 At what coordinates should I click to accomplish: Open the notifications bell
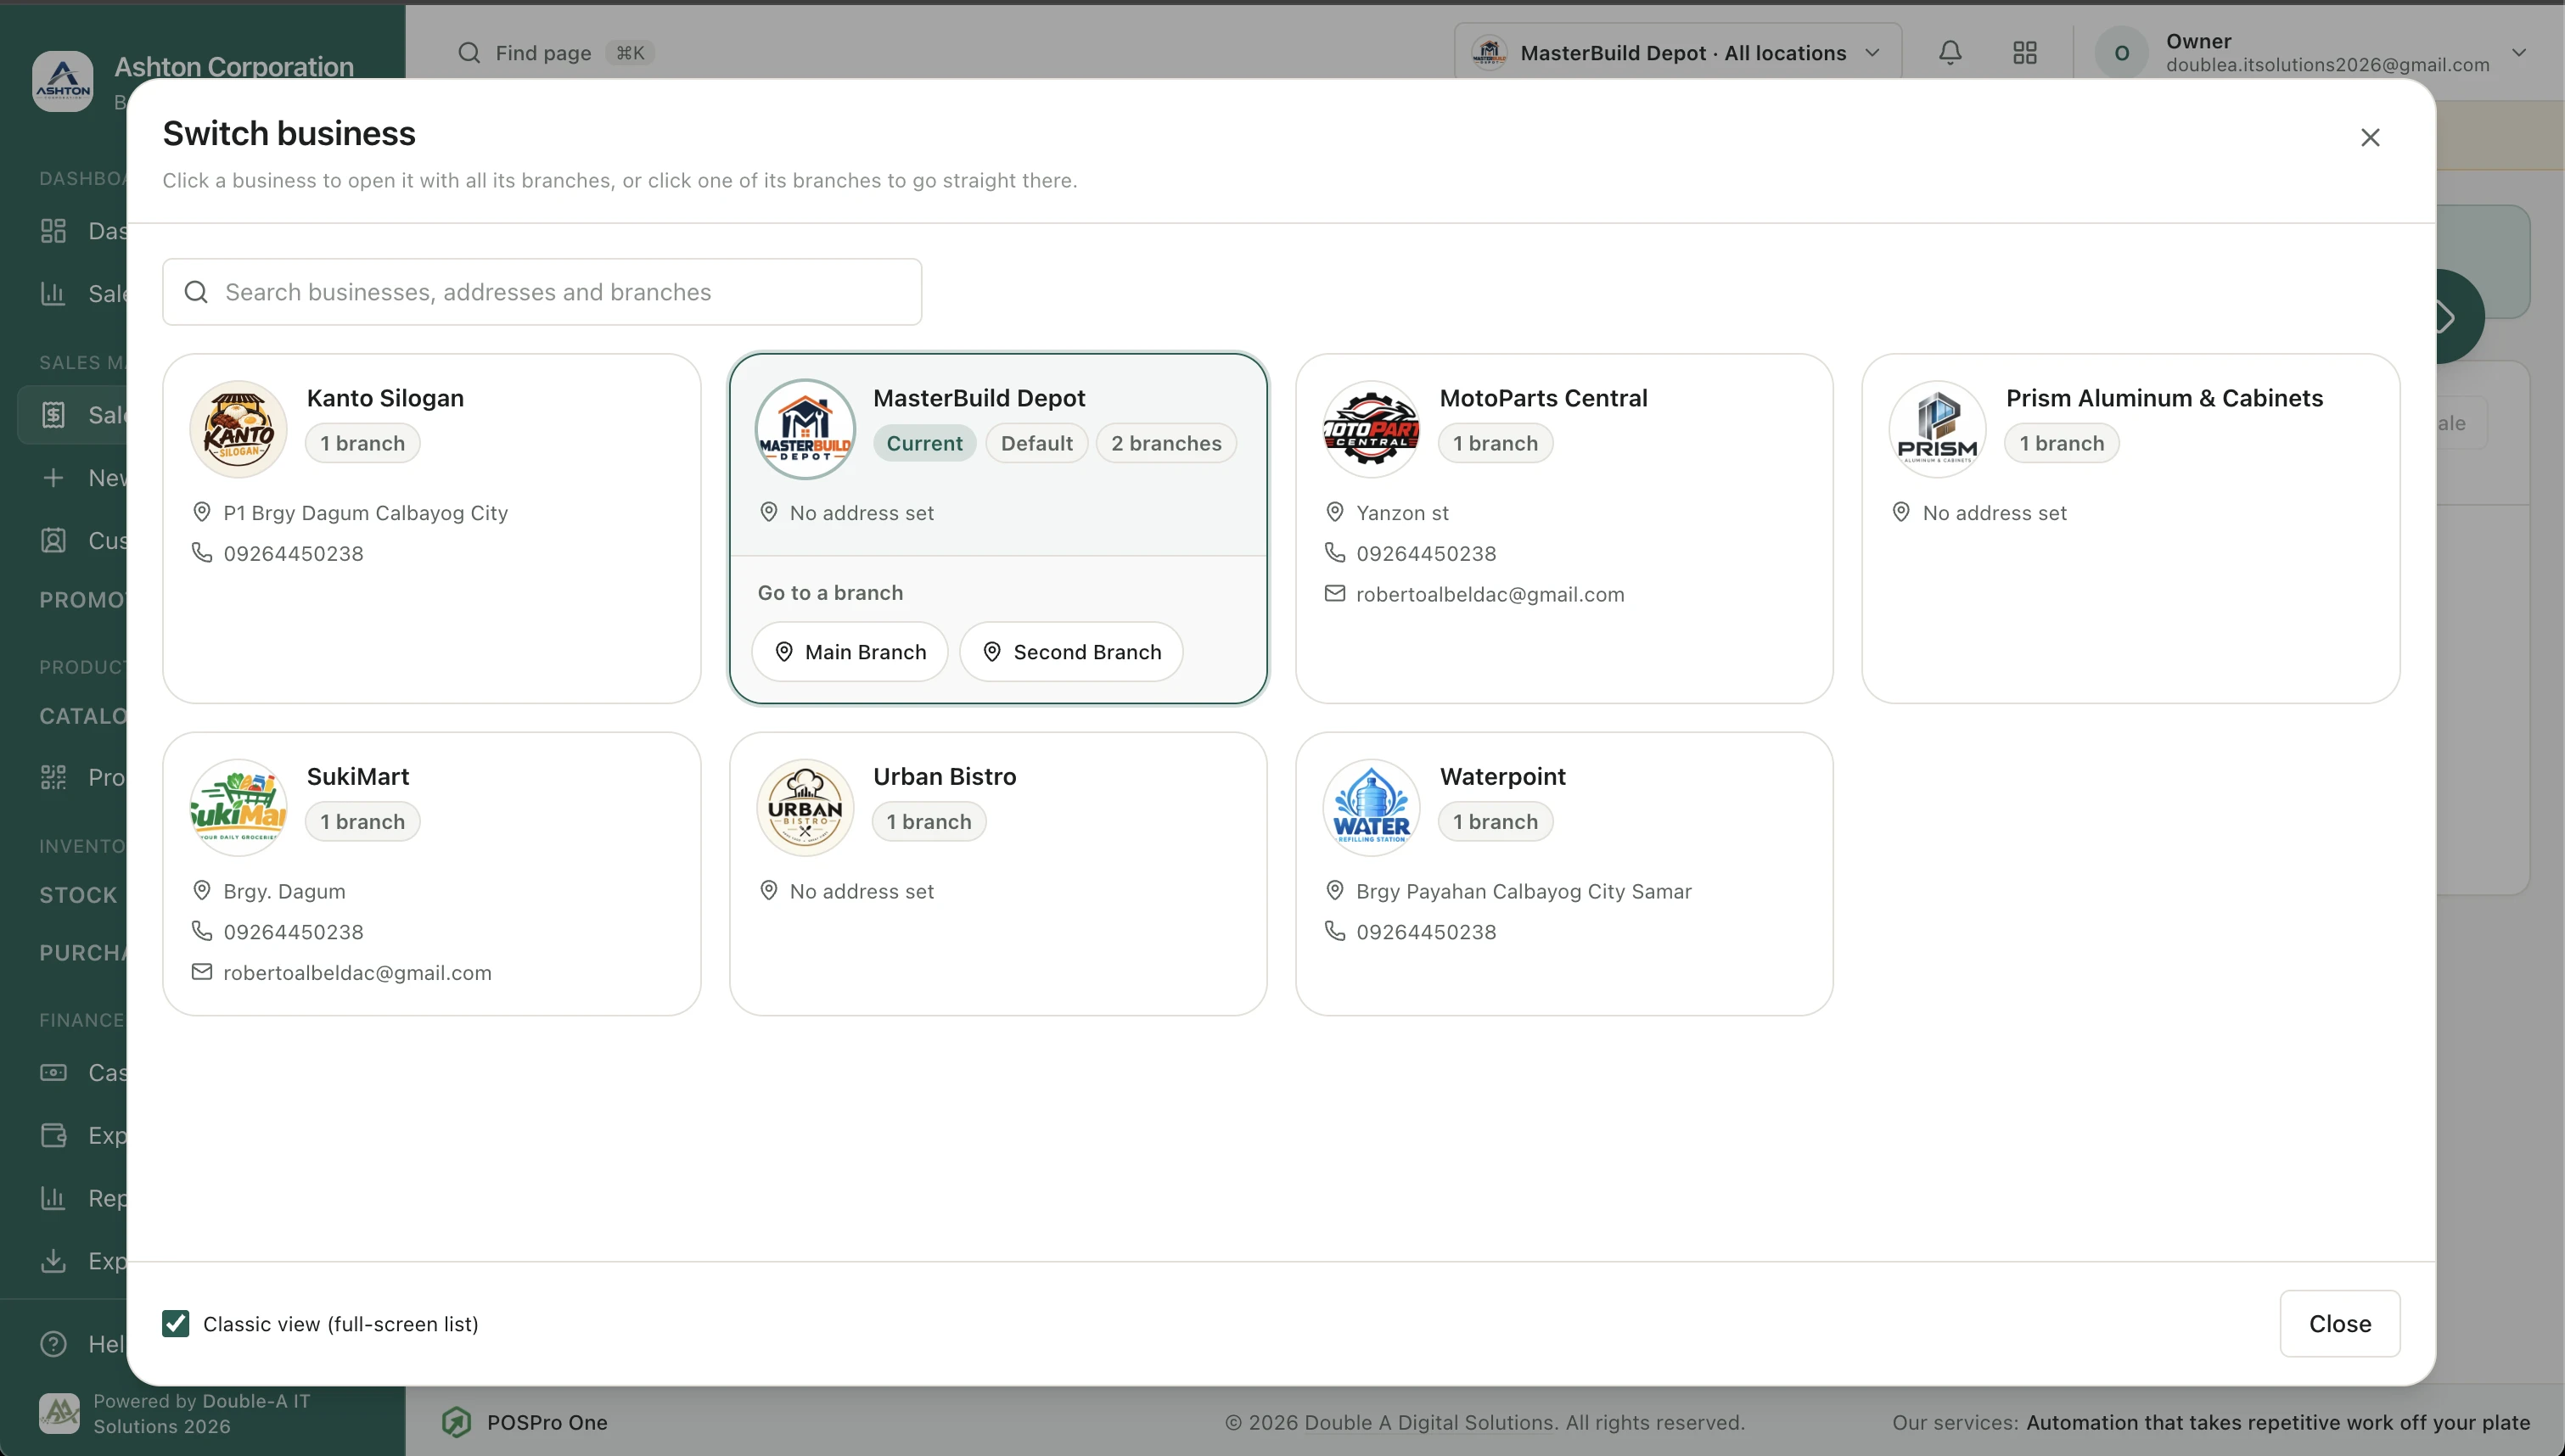point(1950,52)
